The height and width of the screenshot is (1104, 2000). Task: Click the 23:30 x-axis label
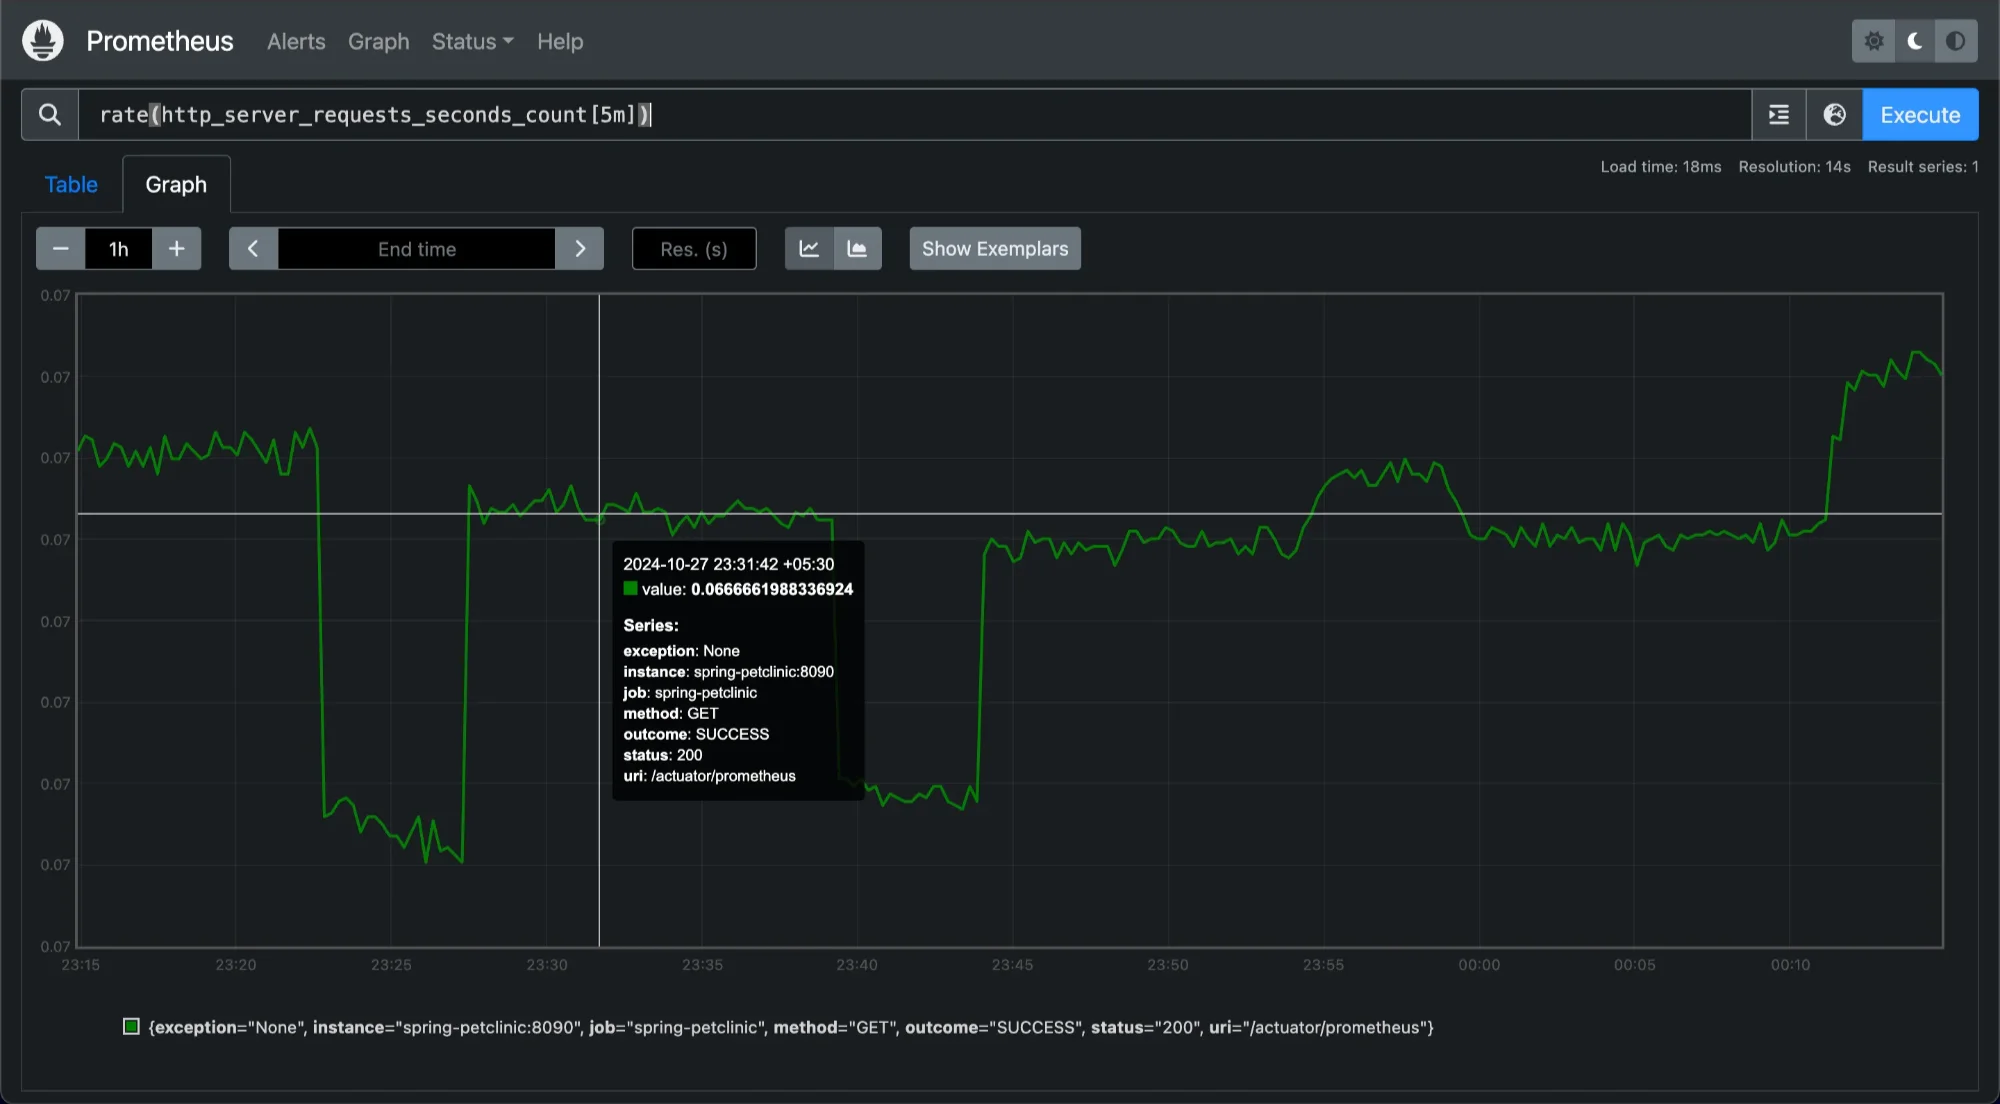click(547, 965)
